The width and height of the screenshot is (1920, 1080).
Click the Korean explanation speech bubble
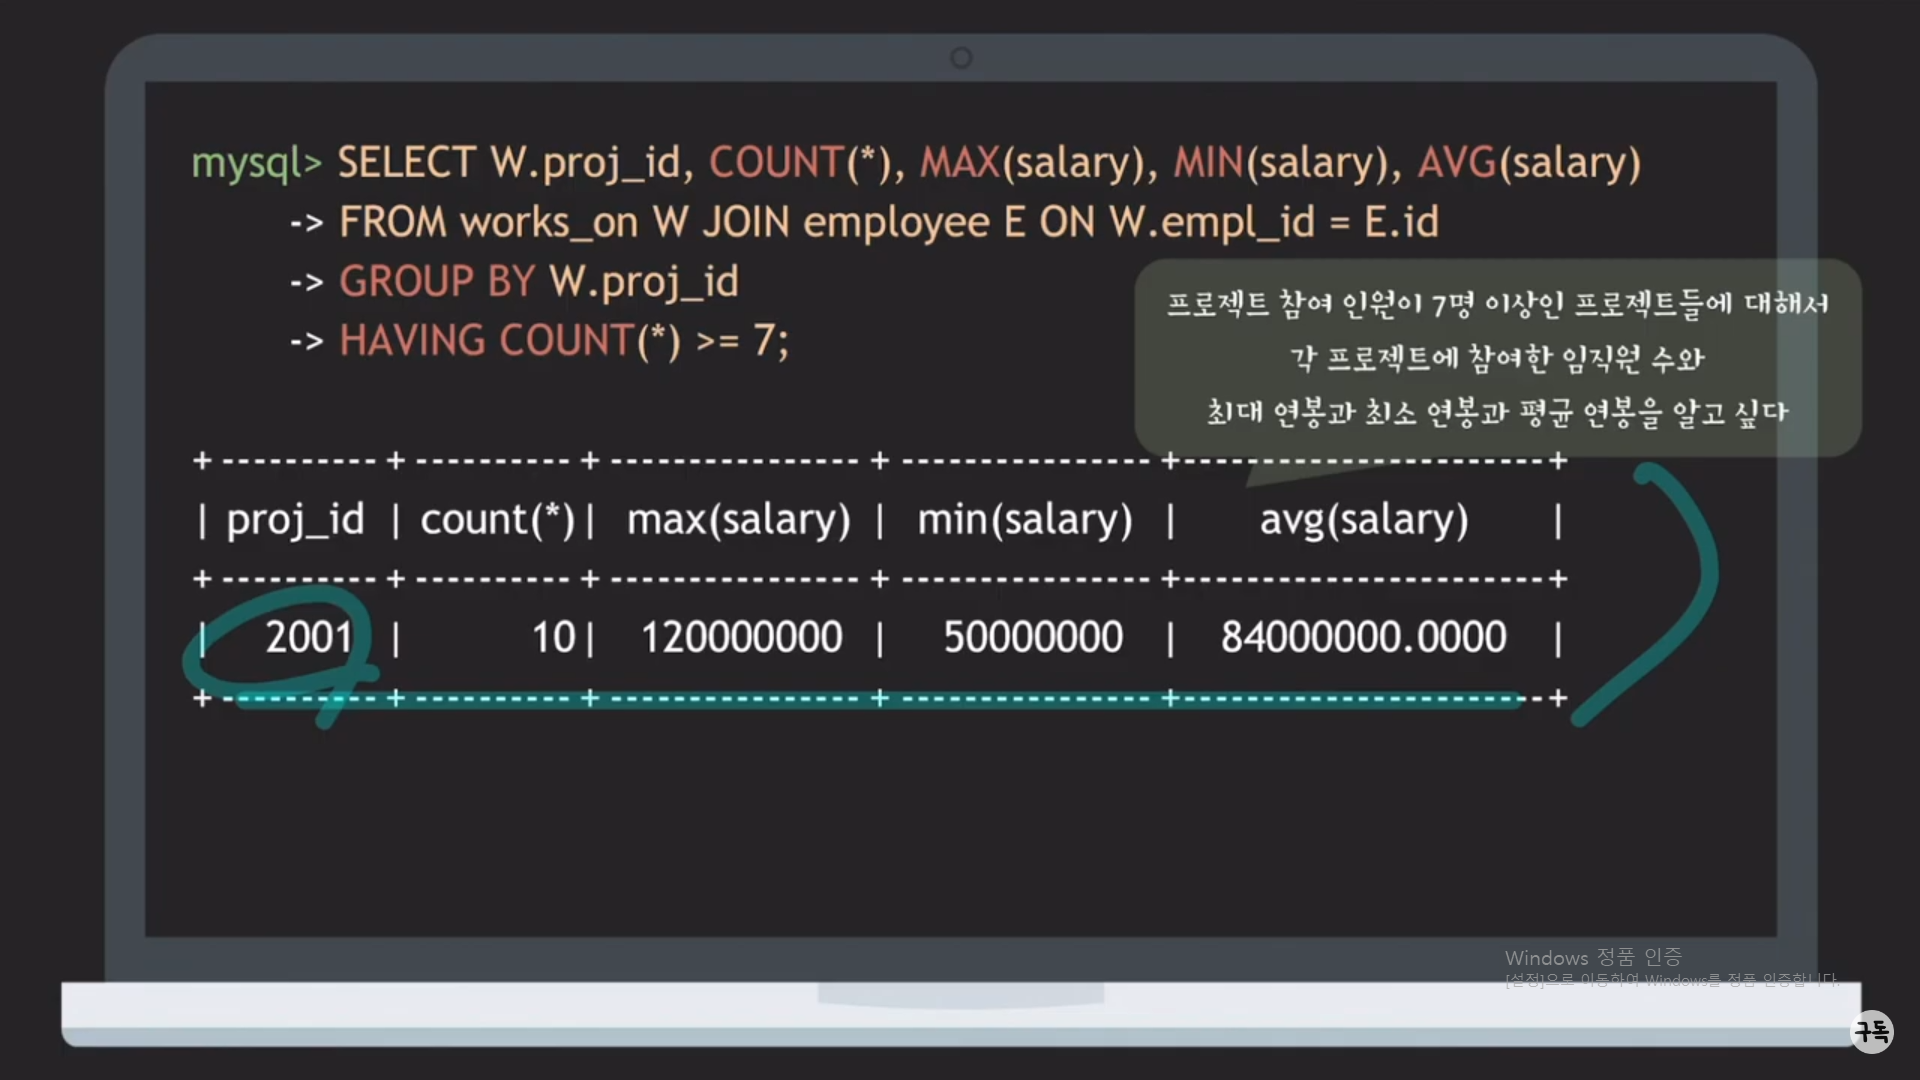pyautogui.click(x=1497, y=358)
